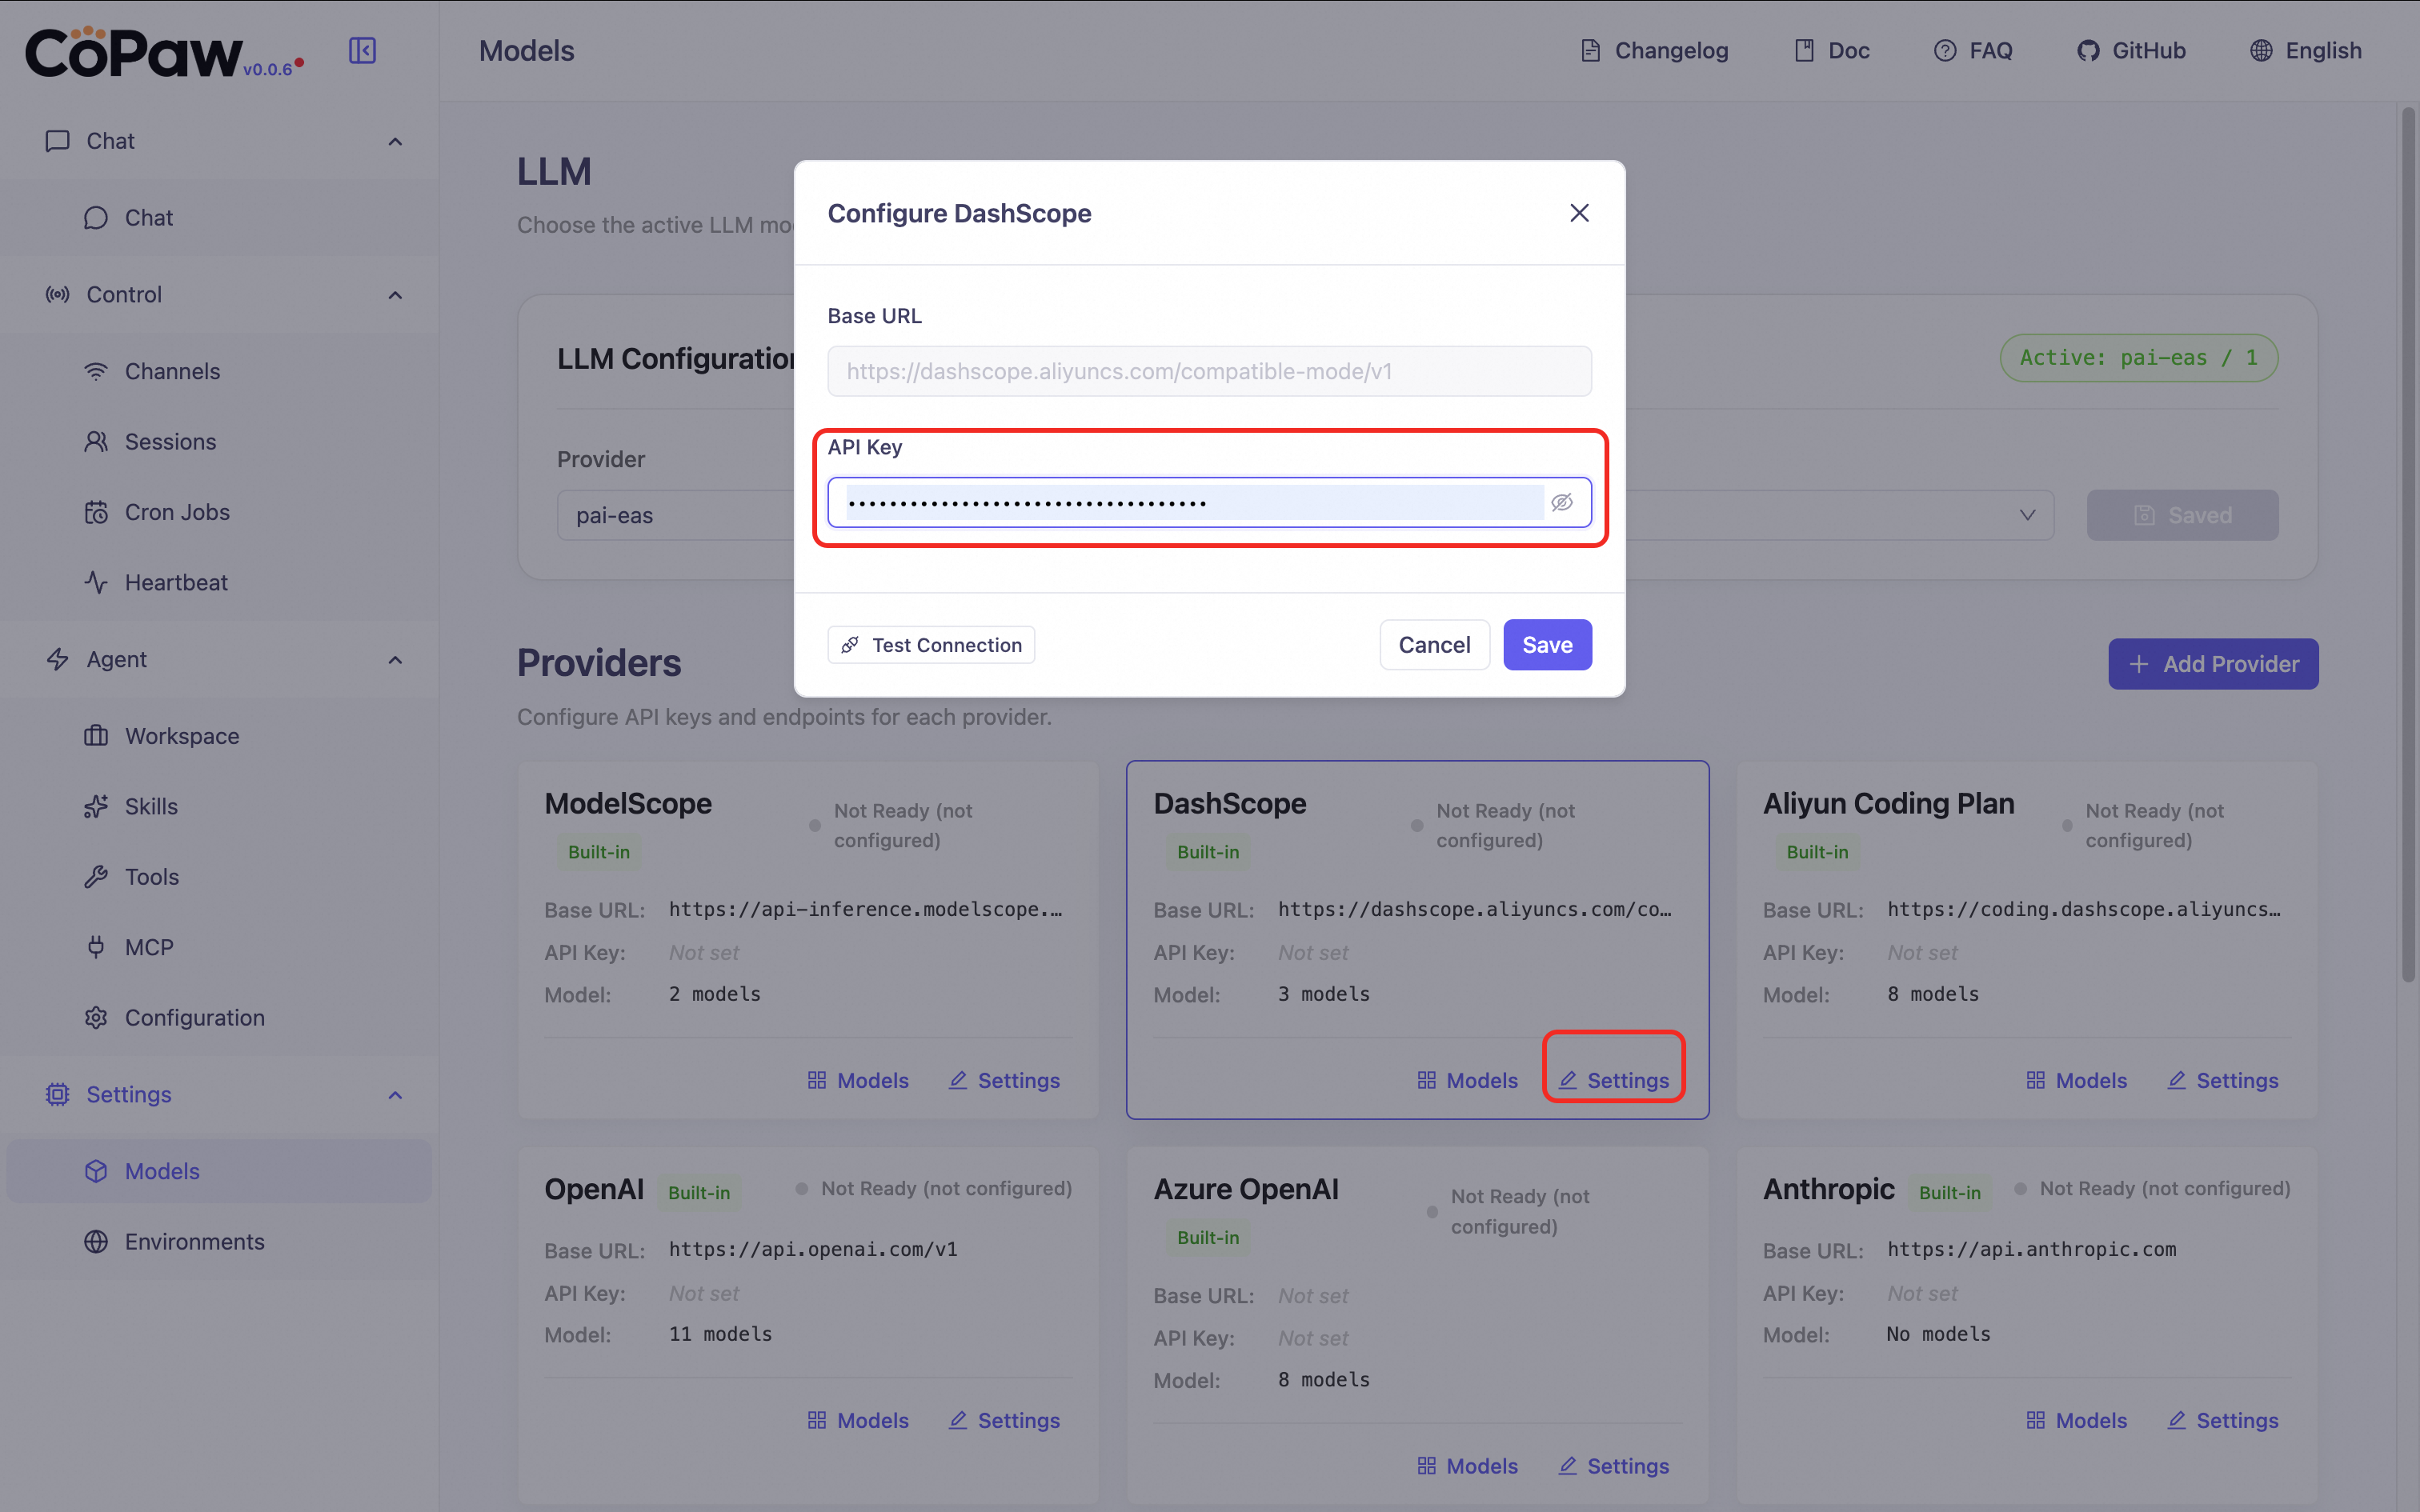Collapse the Control sidebar section
This screenshot has width=2420, height=1512.
pos(395,295)
